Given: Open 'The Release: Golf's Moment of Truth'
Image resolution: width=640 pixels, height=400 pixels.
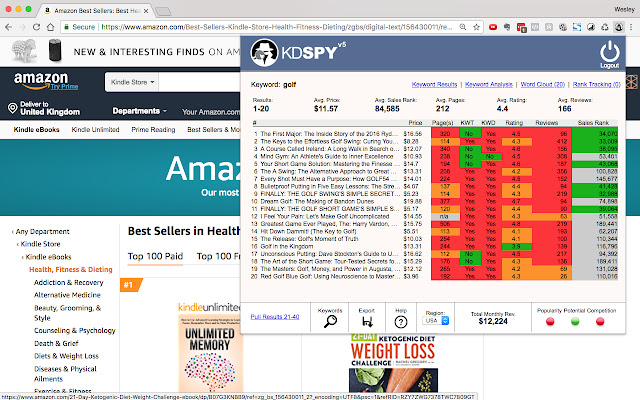Looking at the screenshot, I should (309, 239).
